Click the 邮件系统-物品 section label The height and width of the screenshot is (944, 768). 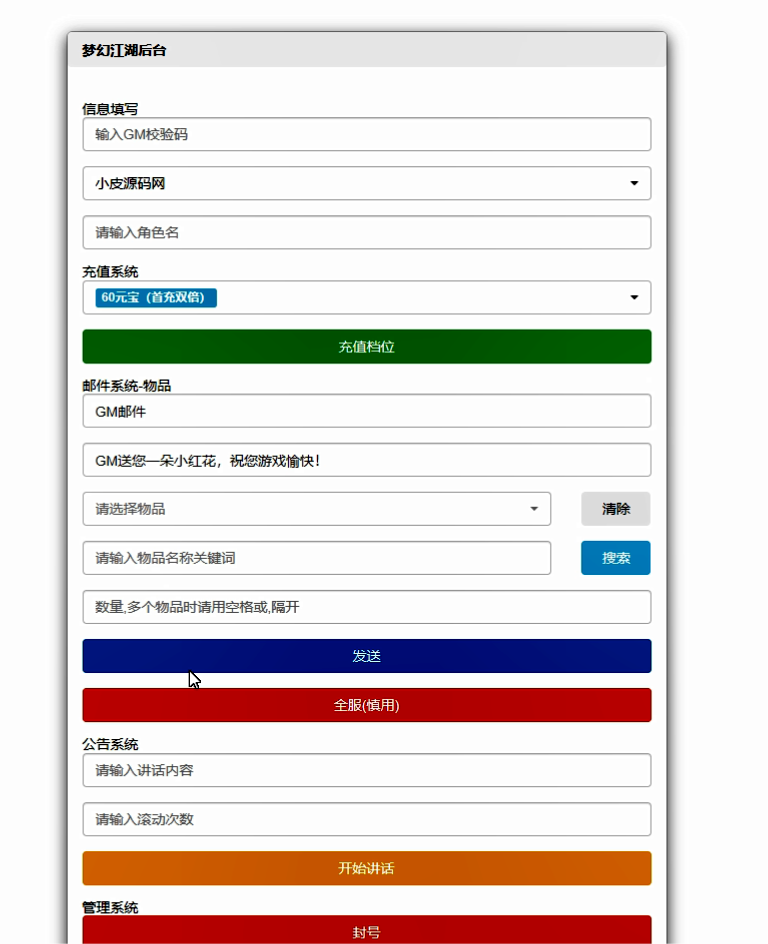coord(126,385)
